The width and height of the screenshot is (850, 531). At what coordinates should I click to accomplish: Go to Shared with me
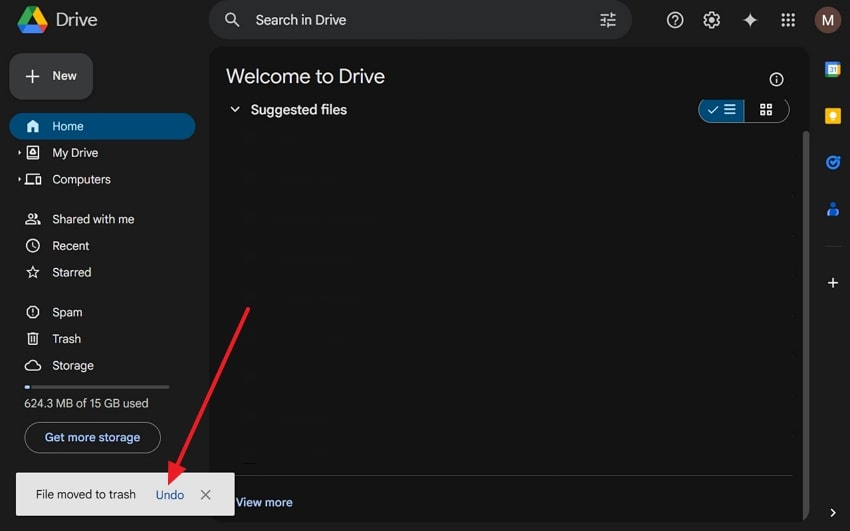tap(92, 219)
